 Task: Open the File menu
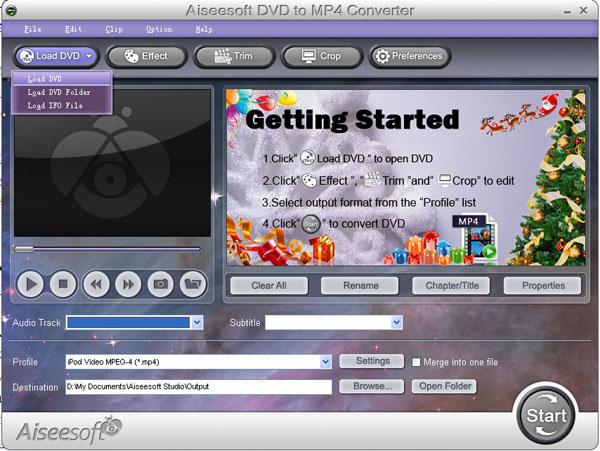[x=33, y=29]
